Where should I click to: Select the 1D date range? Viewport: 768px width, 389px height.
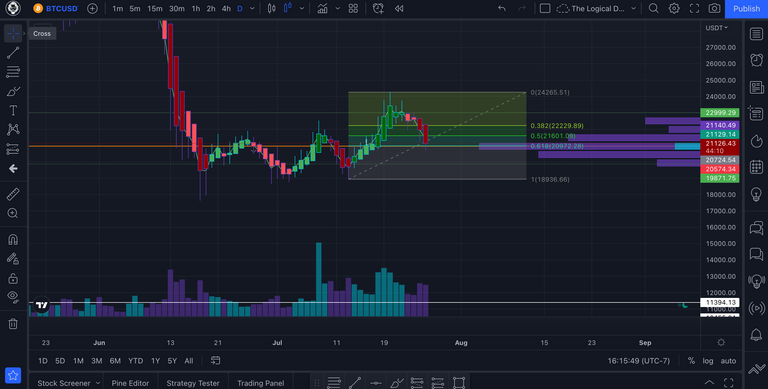click(43, 361)
